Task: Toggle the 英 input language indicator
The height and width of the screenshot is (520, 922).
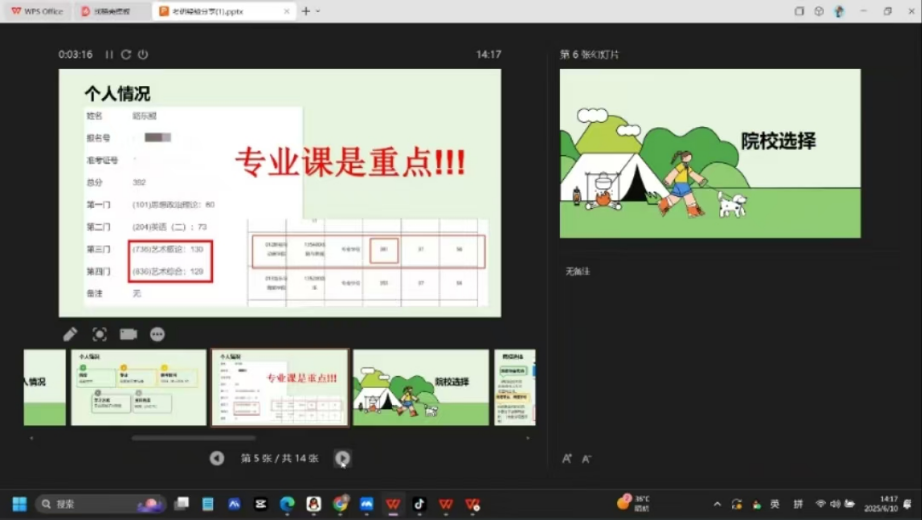Action: (x=775, y=504)
